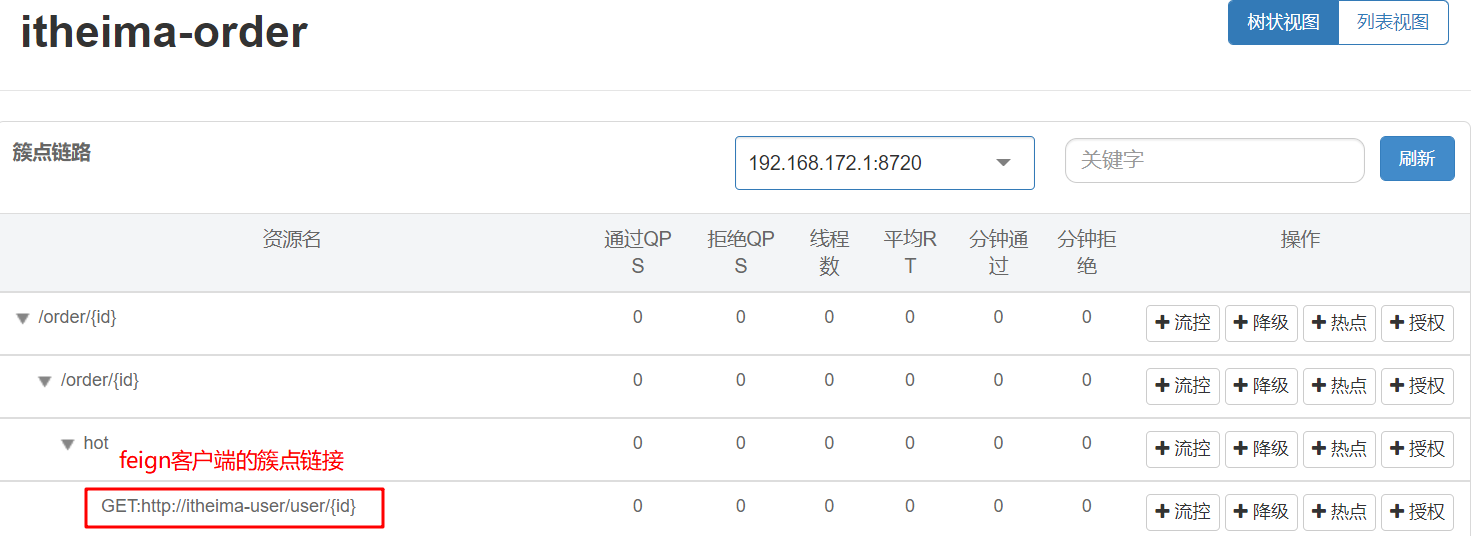Open the 192.168.172.1:8720 machine dropdown
1473x536 pixels.
[884, 163]
